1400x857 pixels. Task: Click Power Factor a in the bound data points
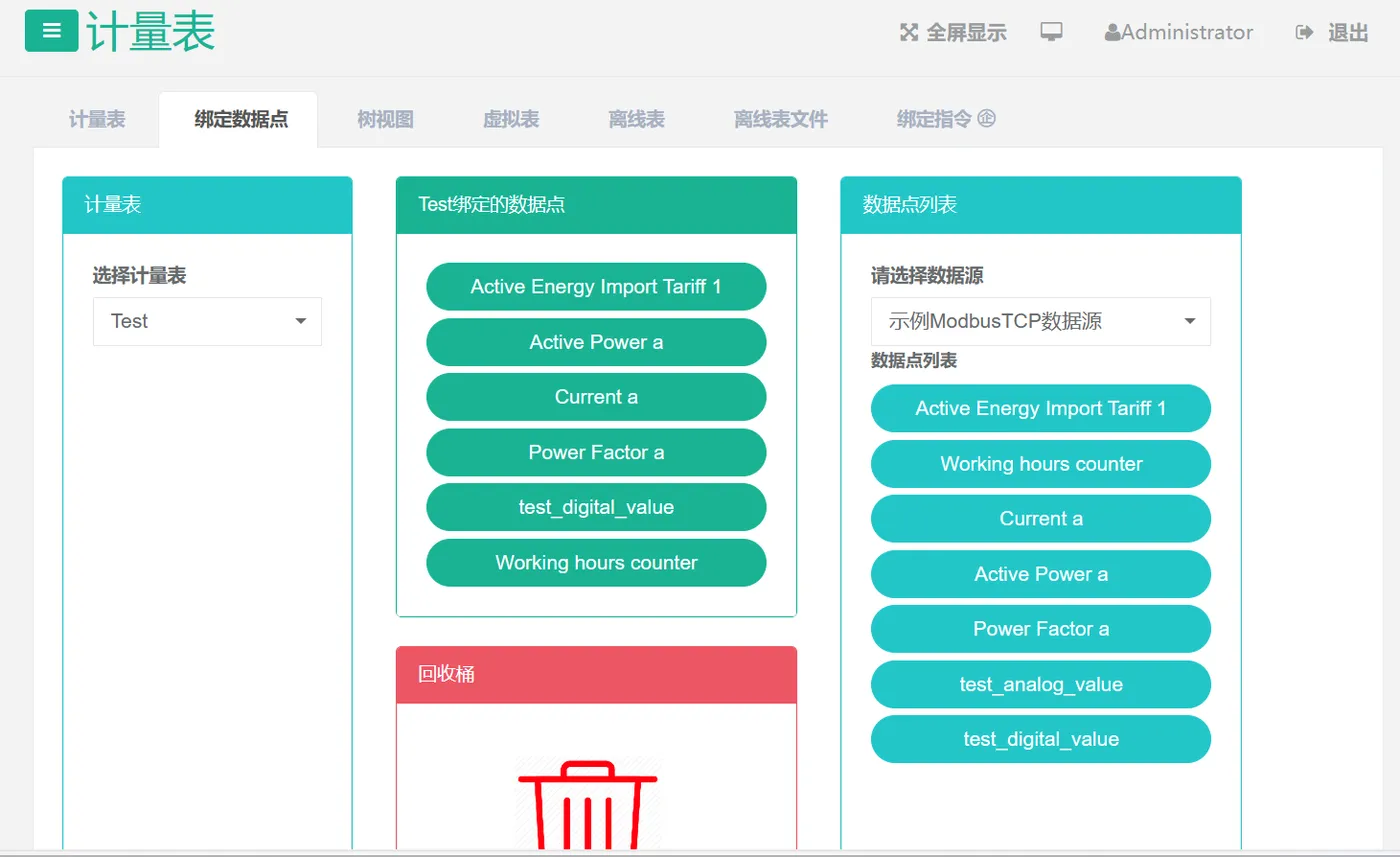tap(596, 452)
